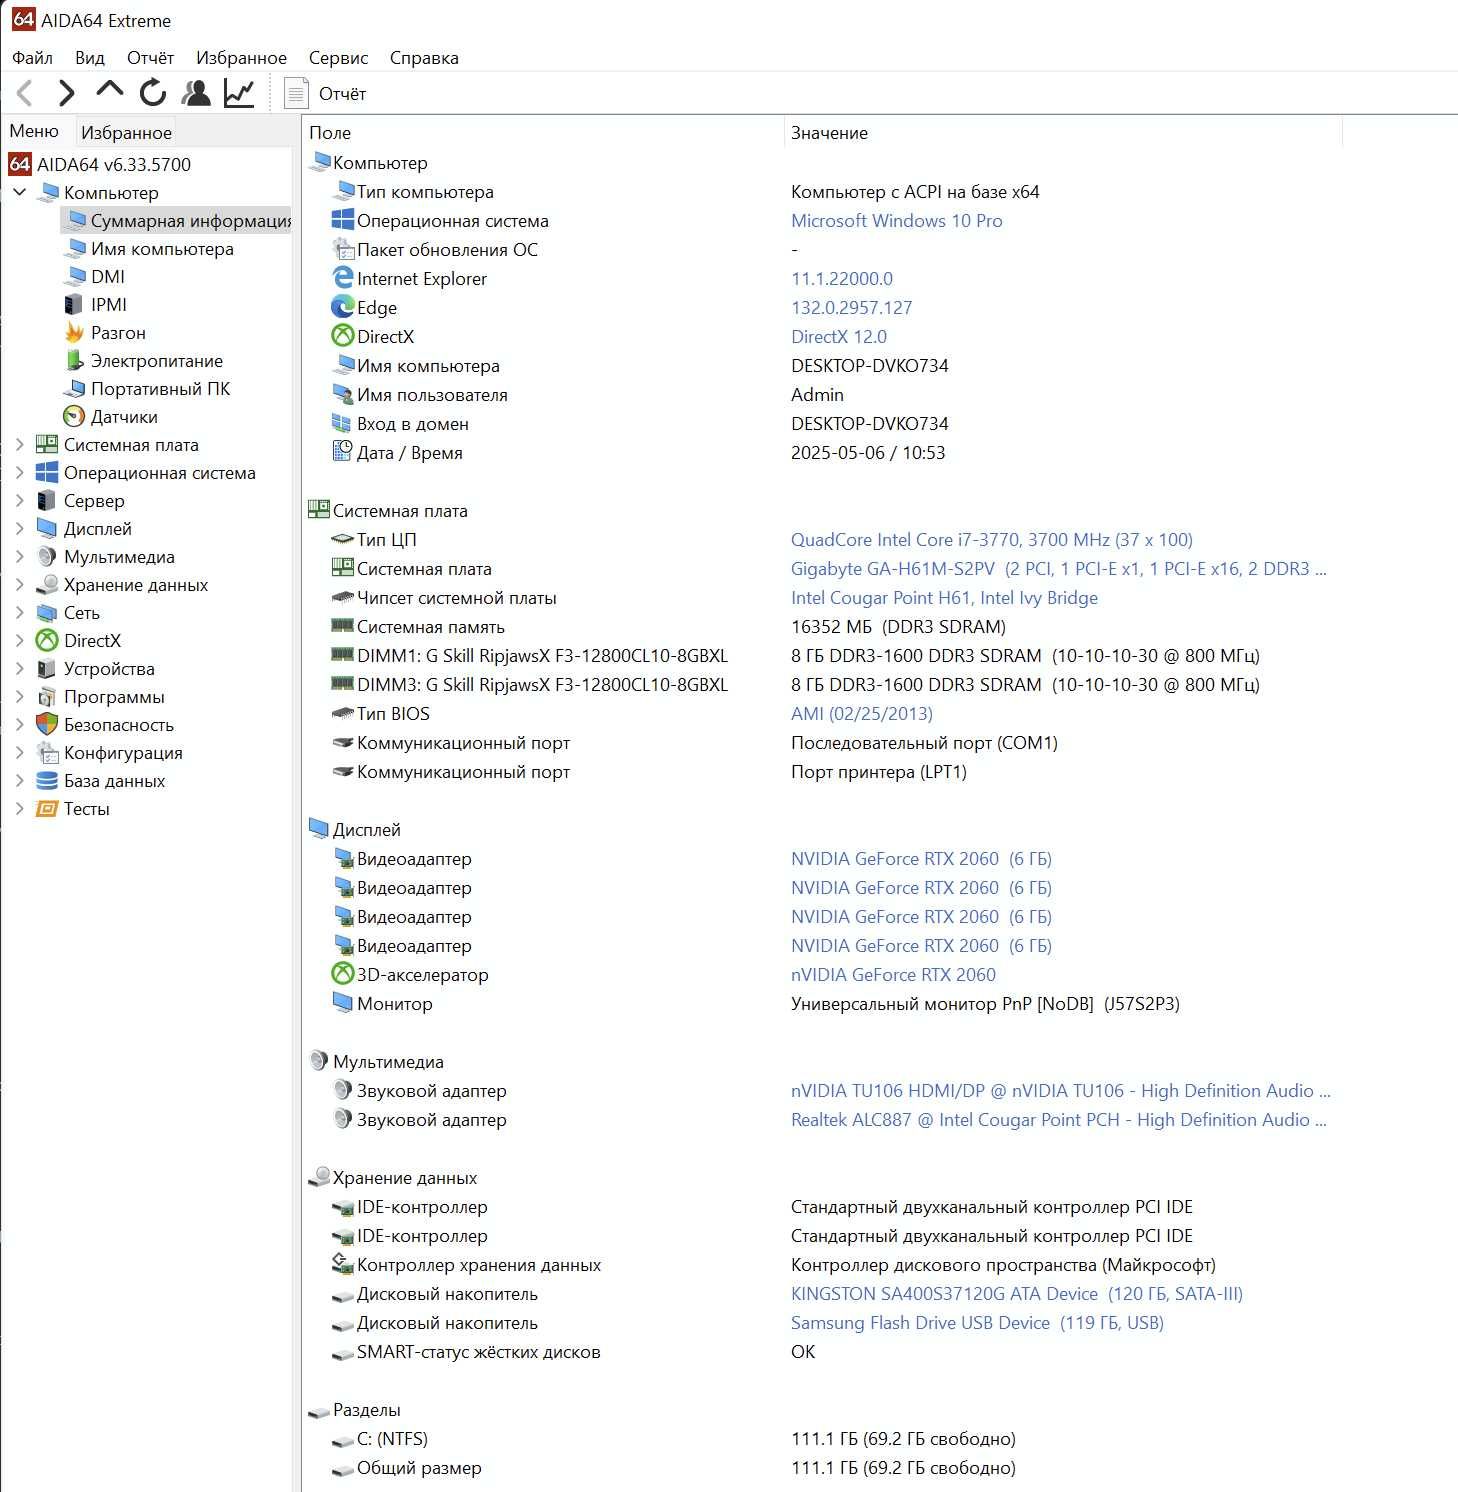Click the Электропитание battery icon
The width and height of the screenshot is (1458, 1492).
[x=74, y=360]
